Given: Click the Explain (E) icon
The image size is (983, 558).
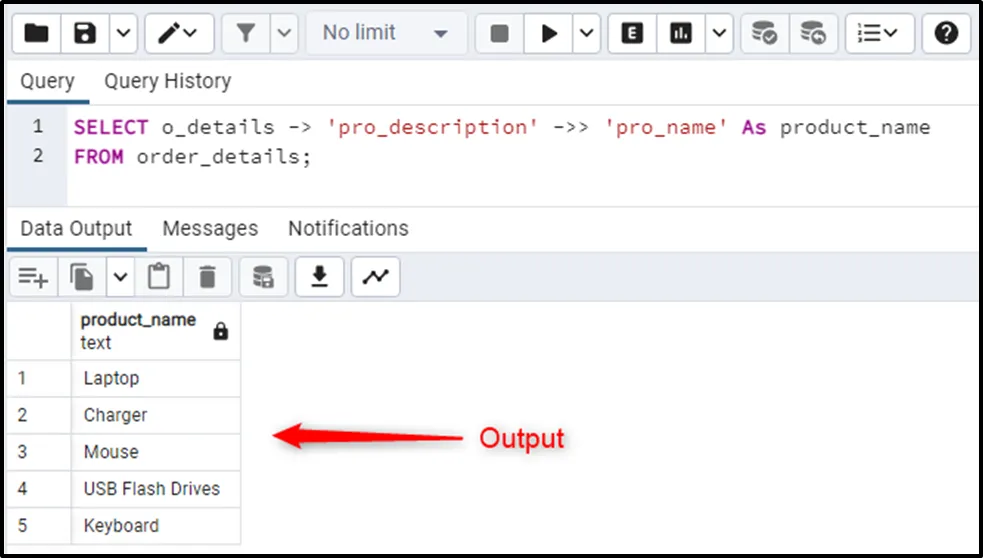Looking at the screenshot, I should (x=632, y=33).
